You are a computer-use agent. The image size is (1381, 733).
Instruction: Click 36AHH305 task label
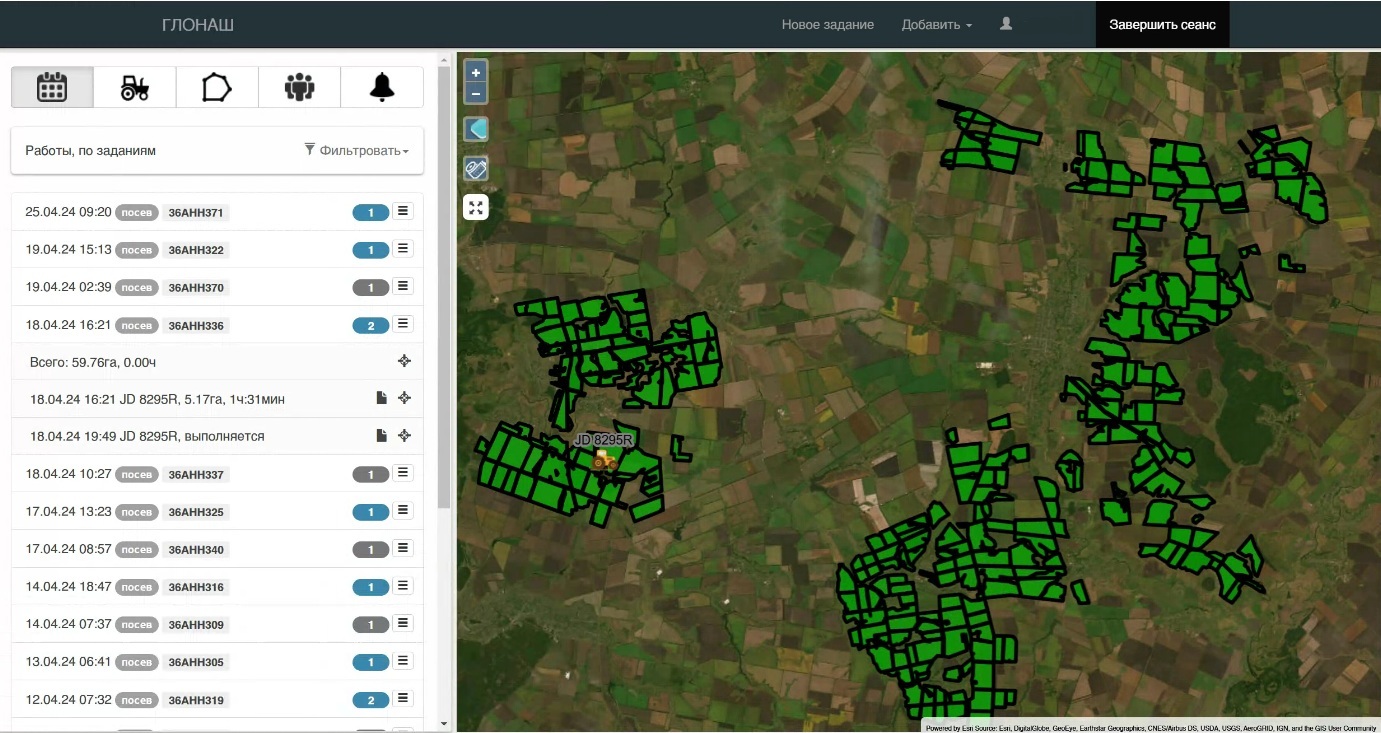(196, 662)
